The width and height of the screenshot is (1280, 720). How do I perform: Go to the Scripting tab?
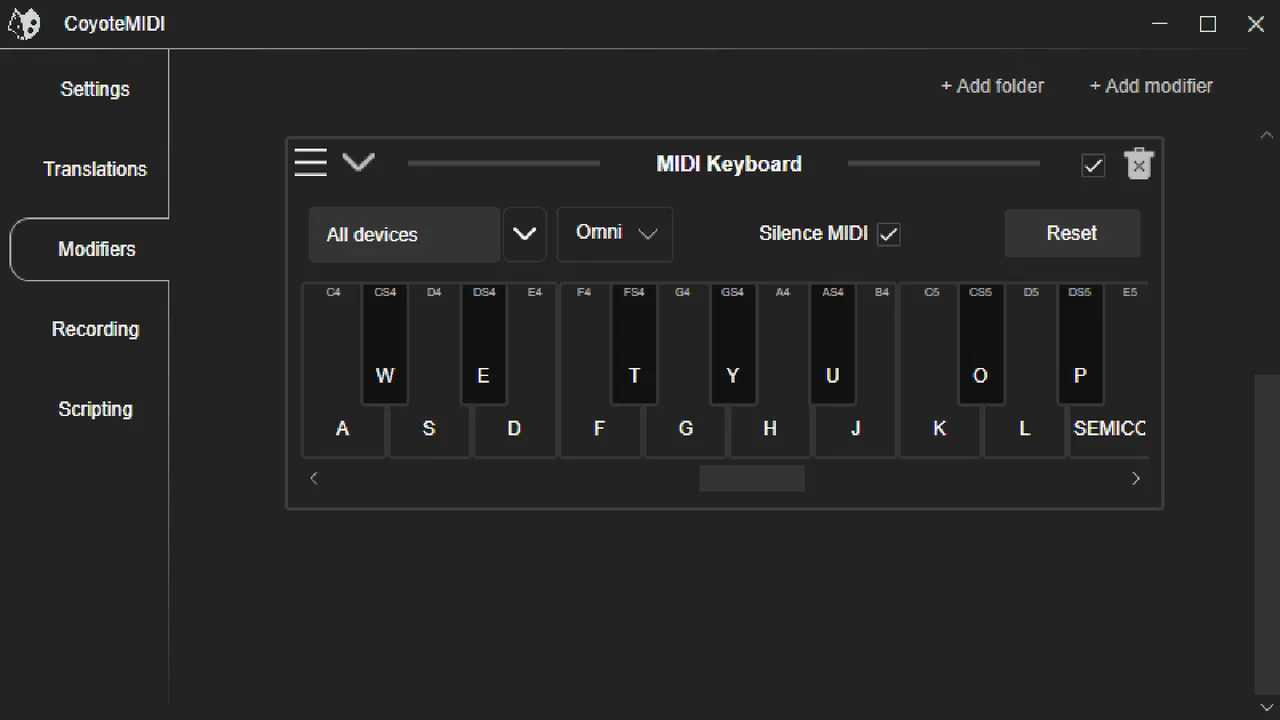tap(95, 409)
